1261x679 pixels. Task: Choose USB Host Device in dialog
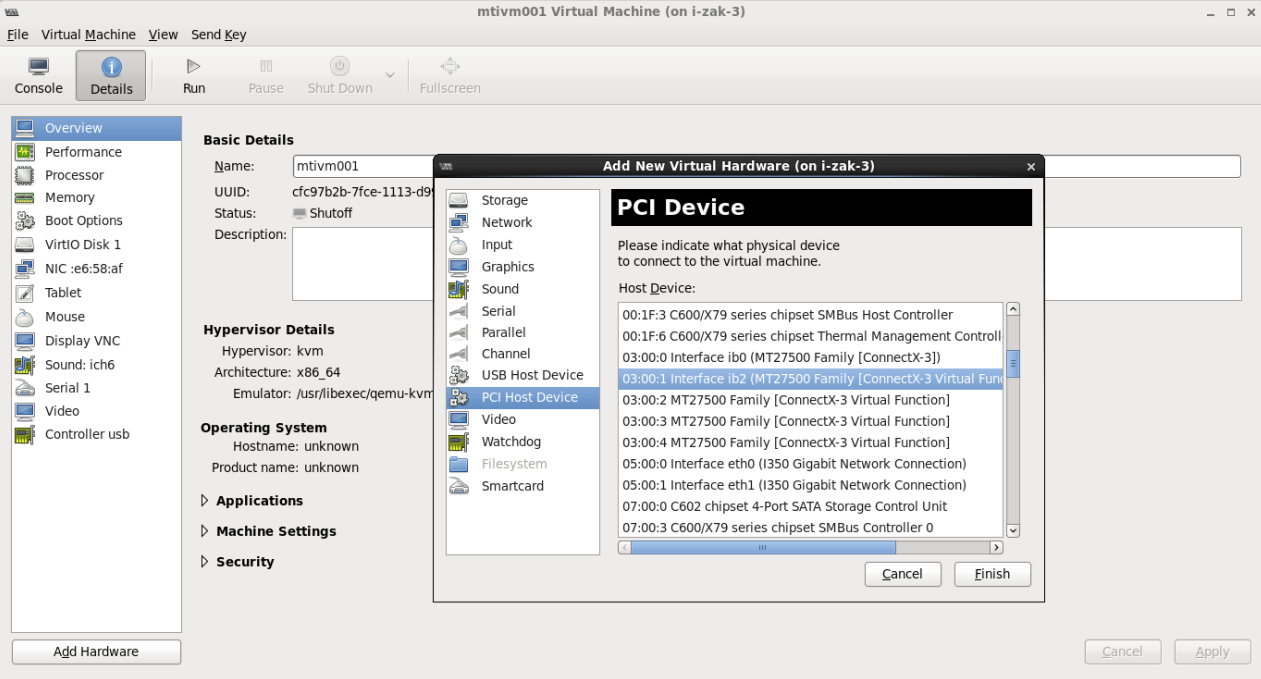523,375
